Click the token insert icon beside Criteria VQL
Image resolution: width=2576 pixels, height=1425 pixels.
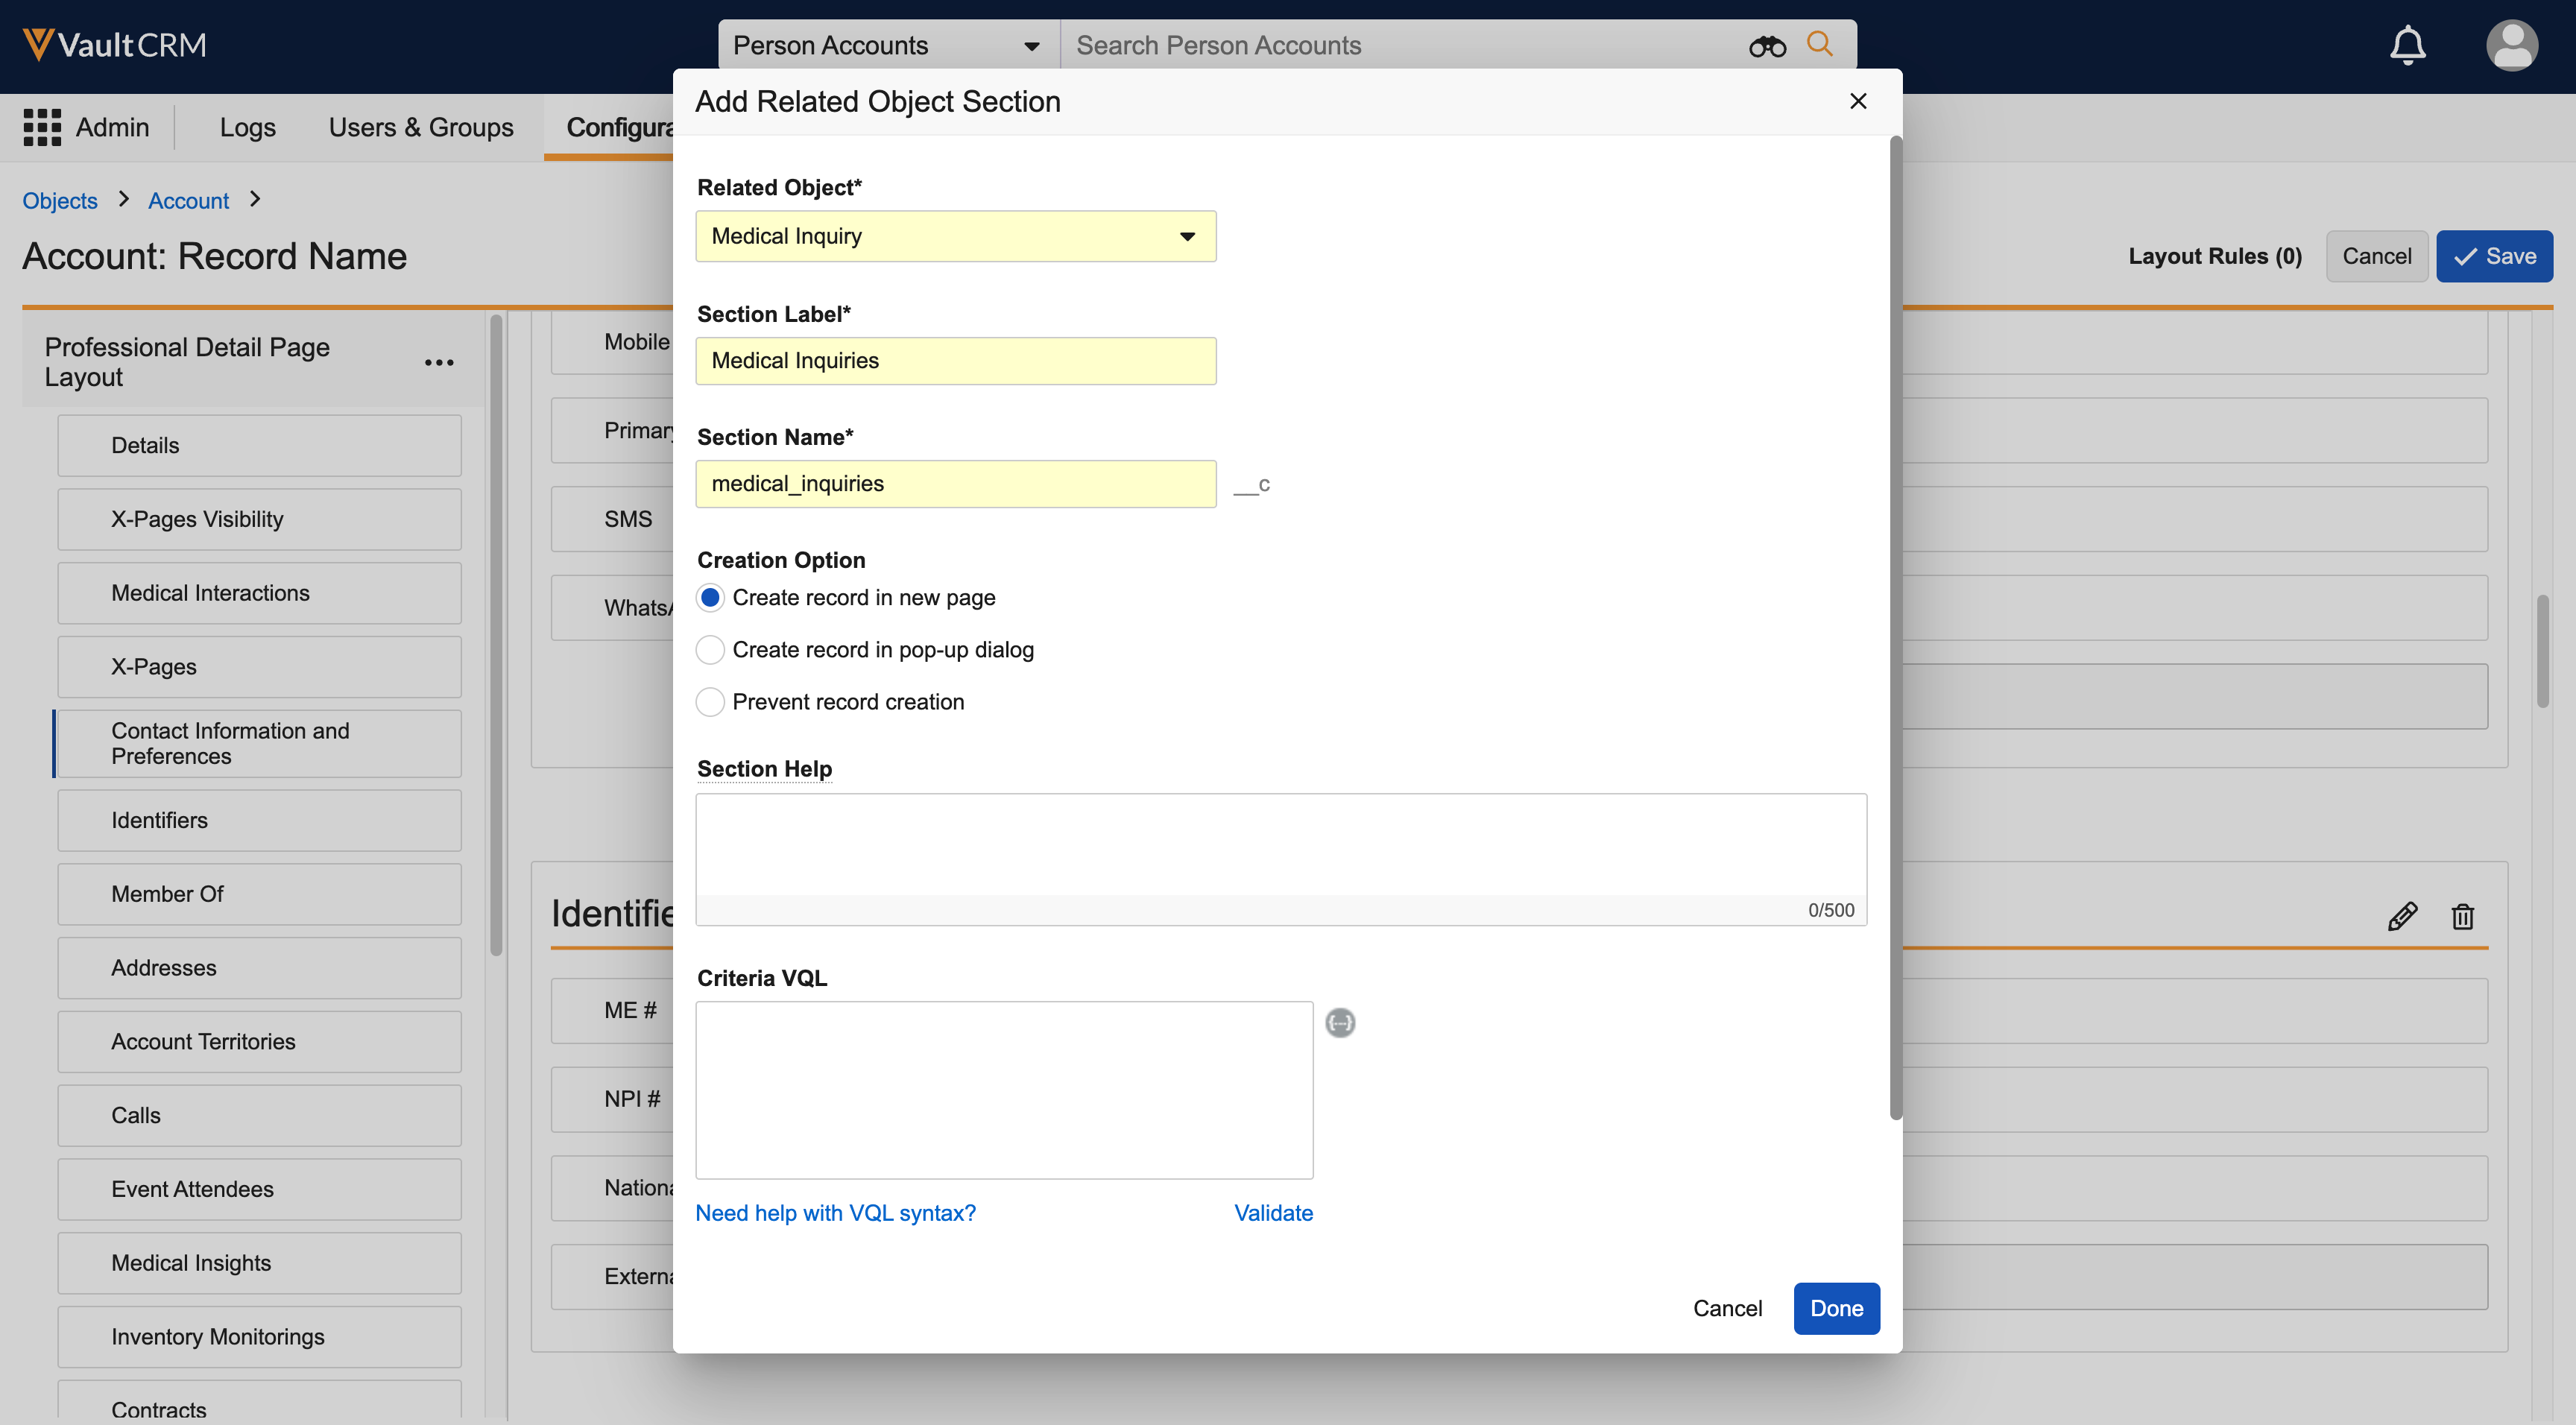pos(1340,1022)
